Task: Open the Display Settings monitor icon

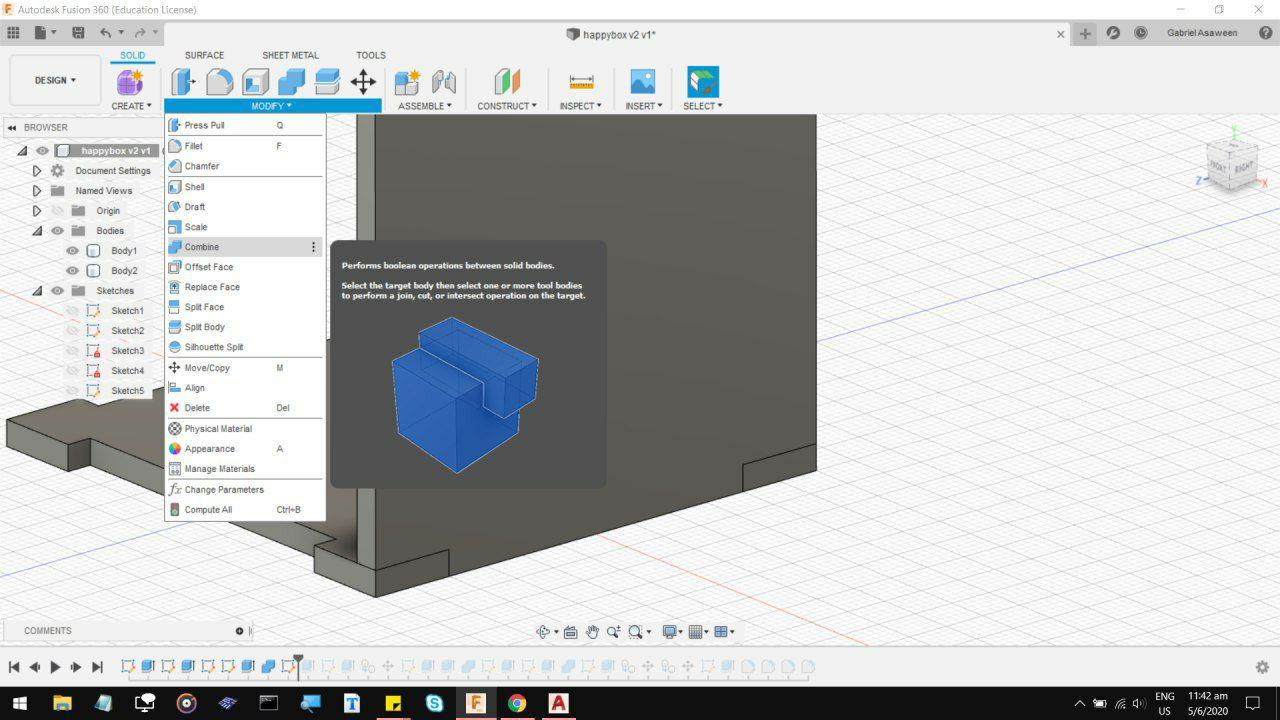Action: click(x=670, y=632)
